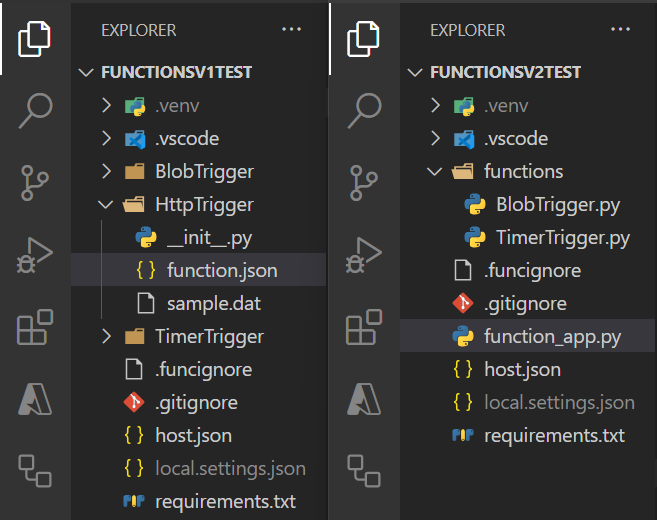The image size is (657, 520).
Task: Open function_app.py file
Action: coord(528,336)
